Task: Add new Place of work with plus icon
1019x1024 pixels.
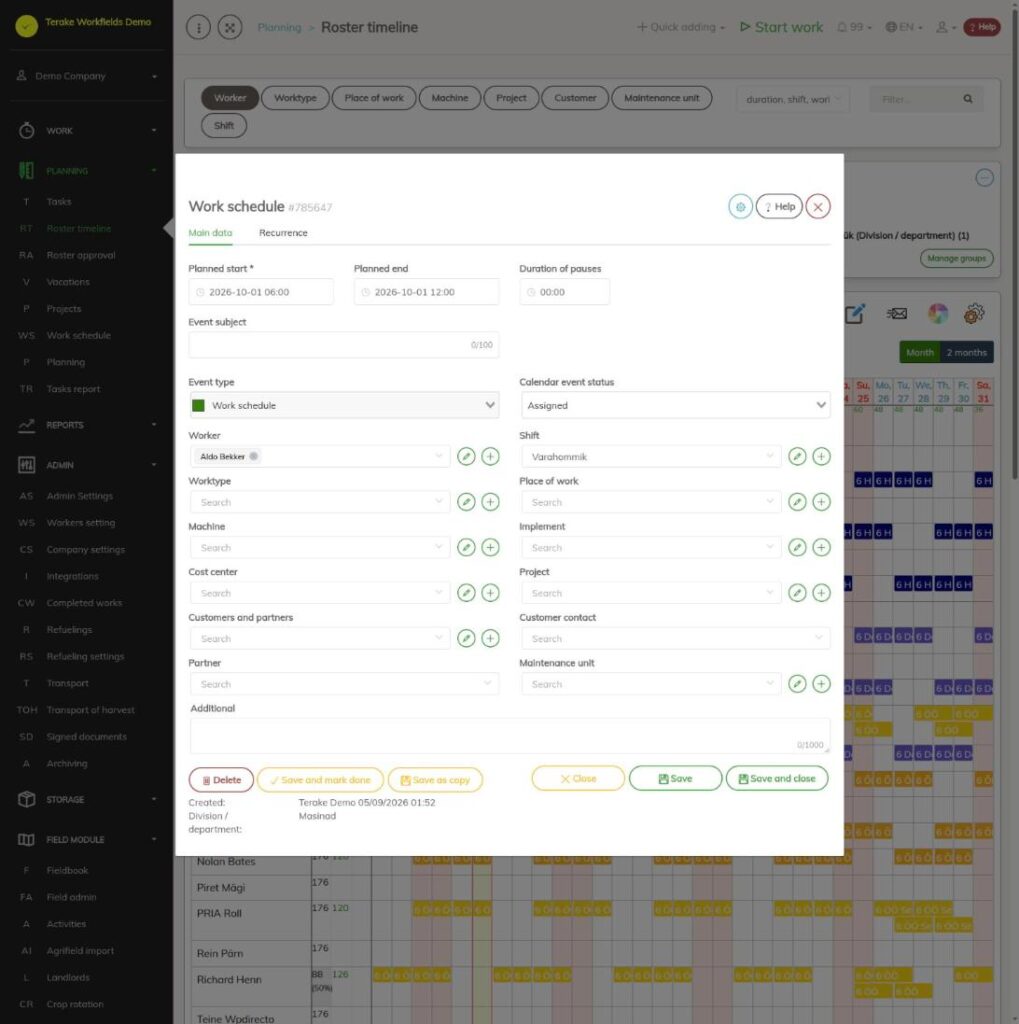Action: (x=822, y=502)
